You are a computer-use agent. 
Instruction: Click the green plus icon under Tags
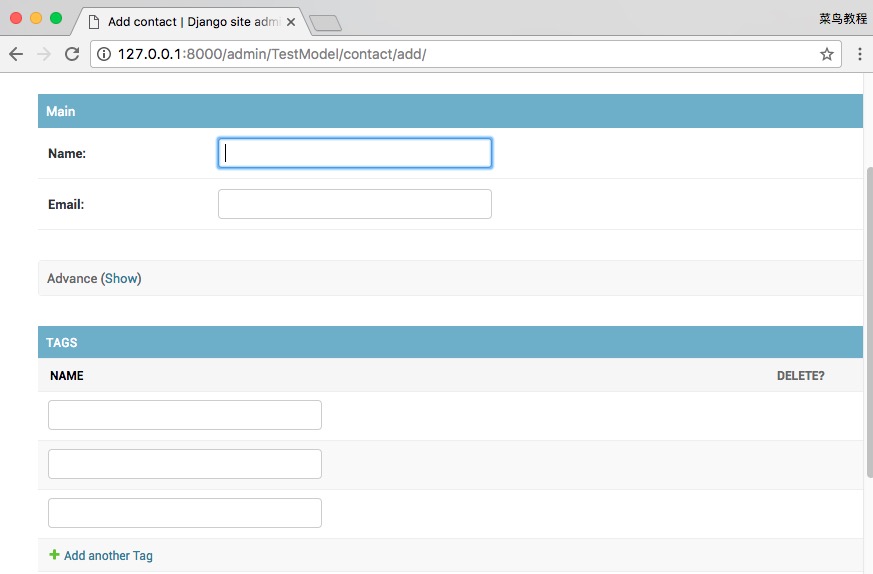point(54,555)
